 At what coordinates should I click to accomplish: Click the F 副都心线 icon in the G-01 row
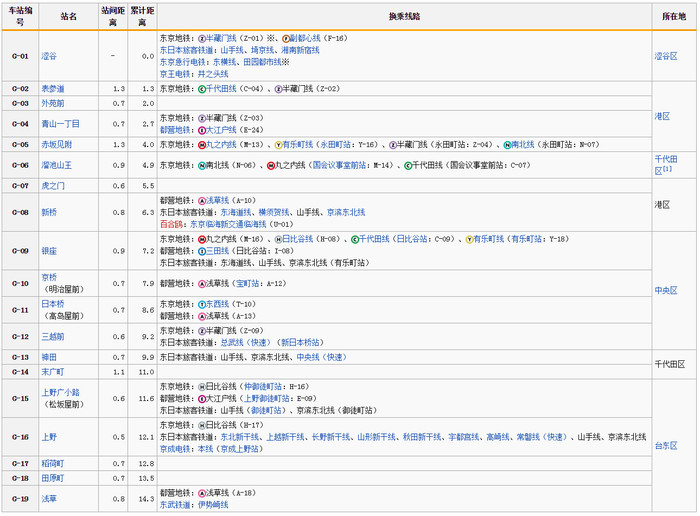(x=286, y=38)
